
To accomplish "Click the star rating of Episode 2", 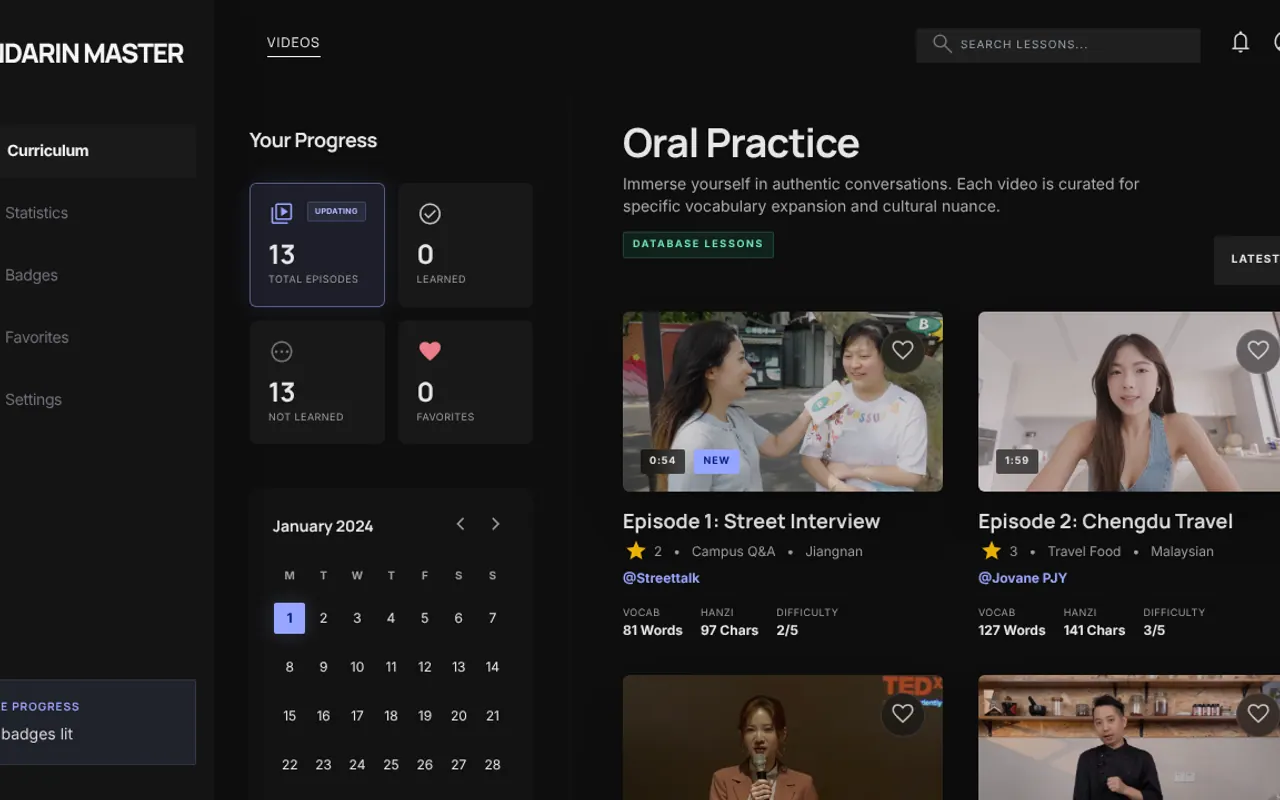I will coord(991,551).
